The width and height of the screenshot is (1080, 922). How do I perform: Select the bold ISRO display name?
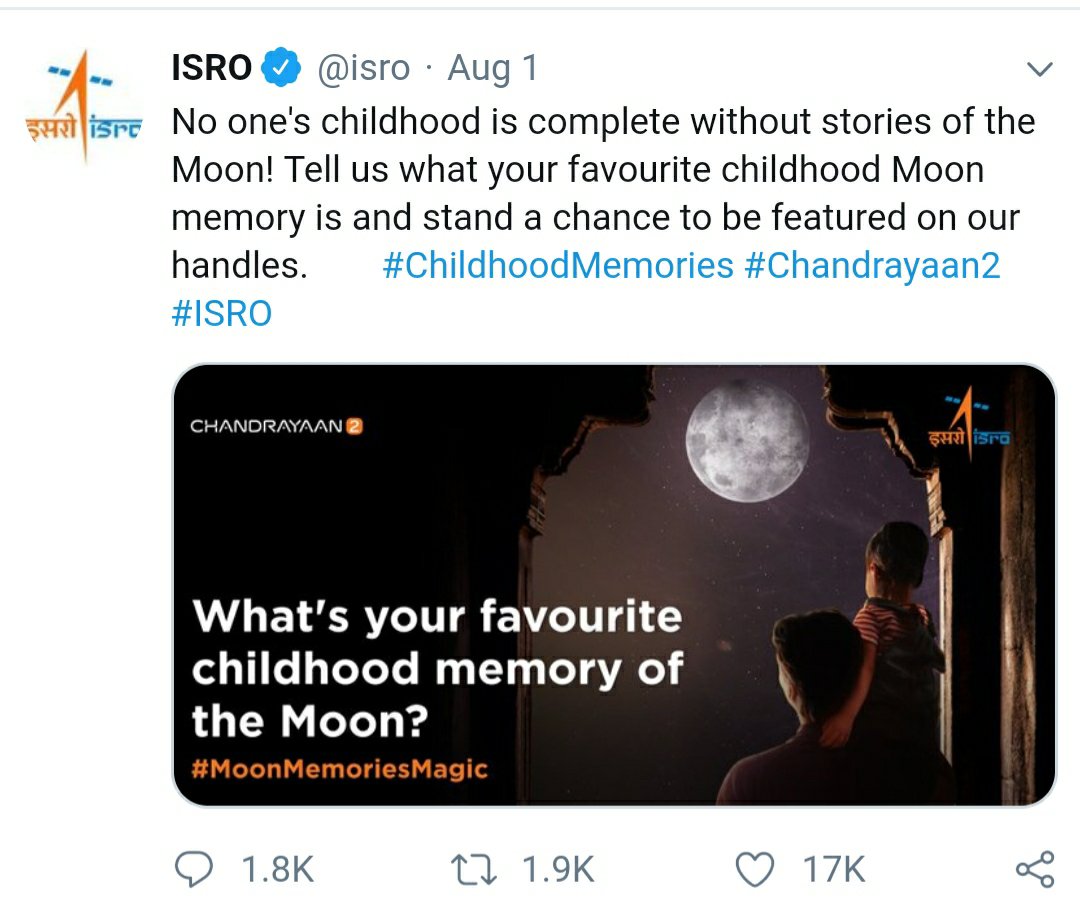click(x=212, y=68)
